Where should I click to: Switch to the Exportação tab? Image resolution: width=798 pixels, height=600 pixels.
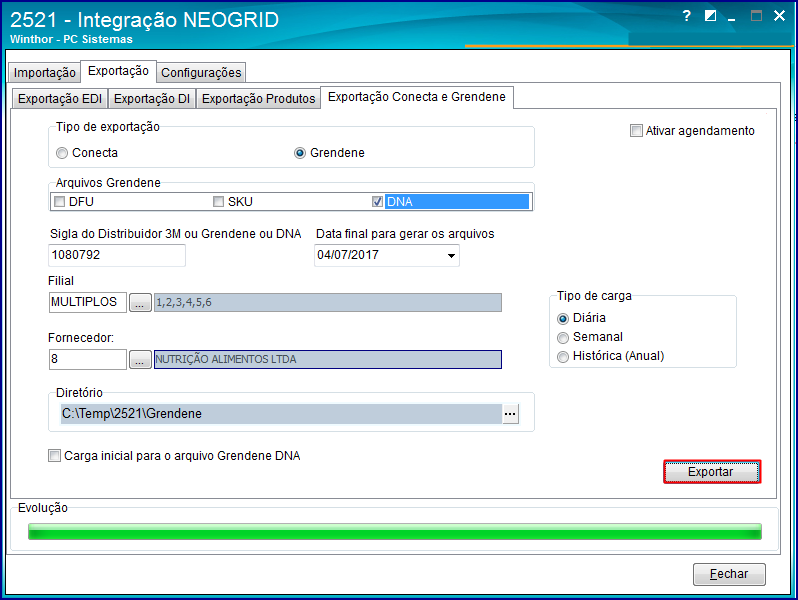(x=118, y=71)
